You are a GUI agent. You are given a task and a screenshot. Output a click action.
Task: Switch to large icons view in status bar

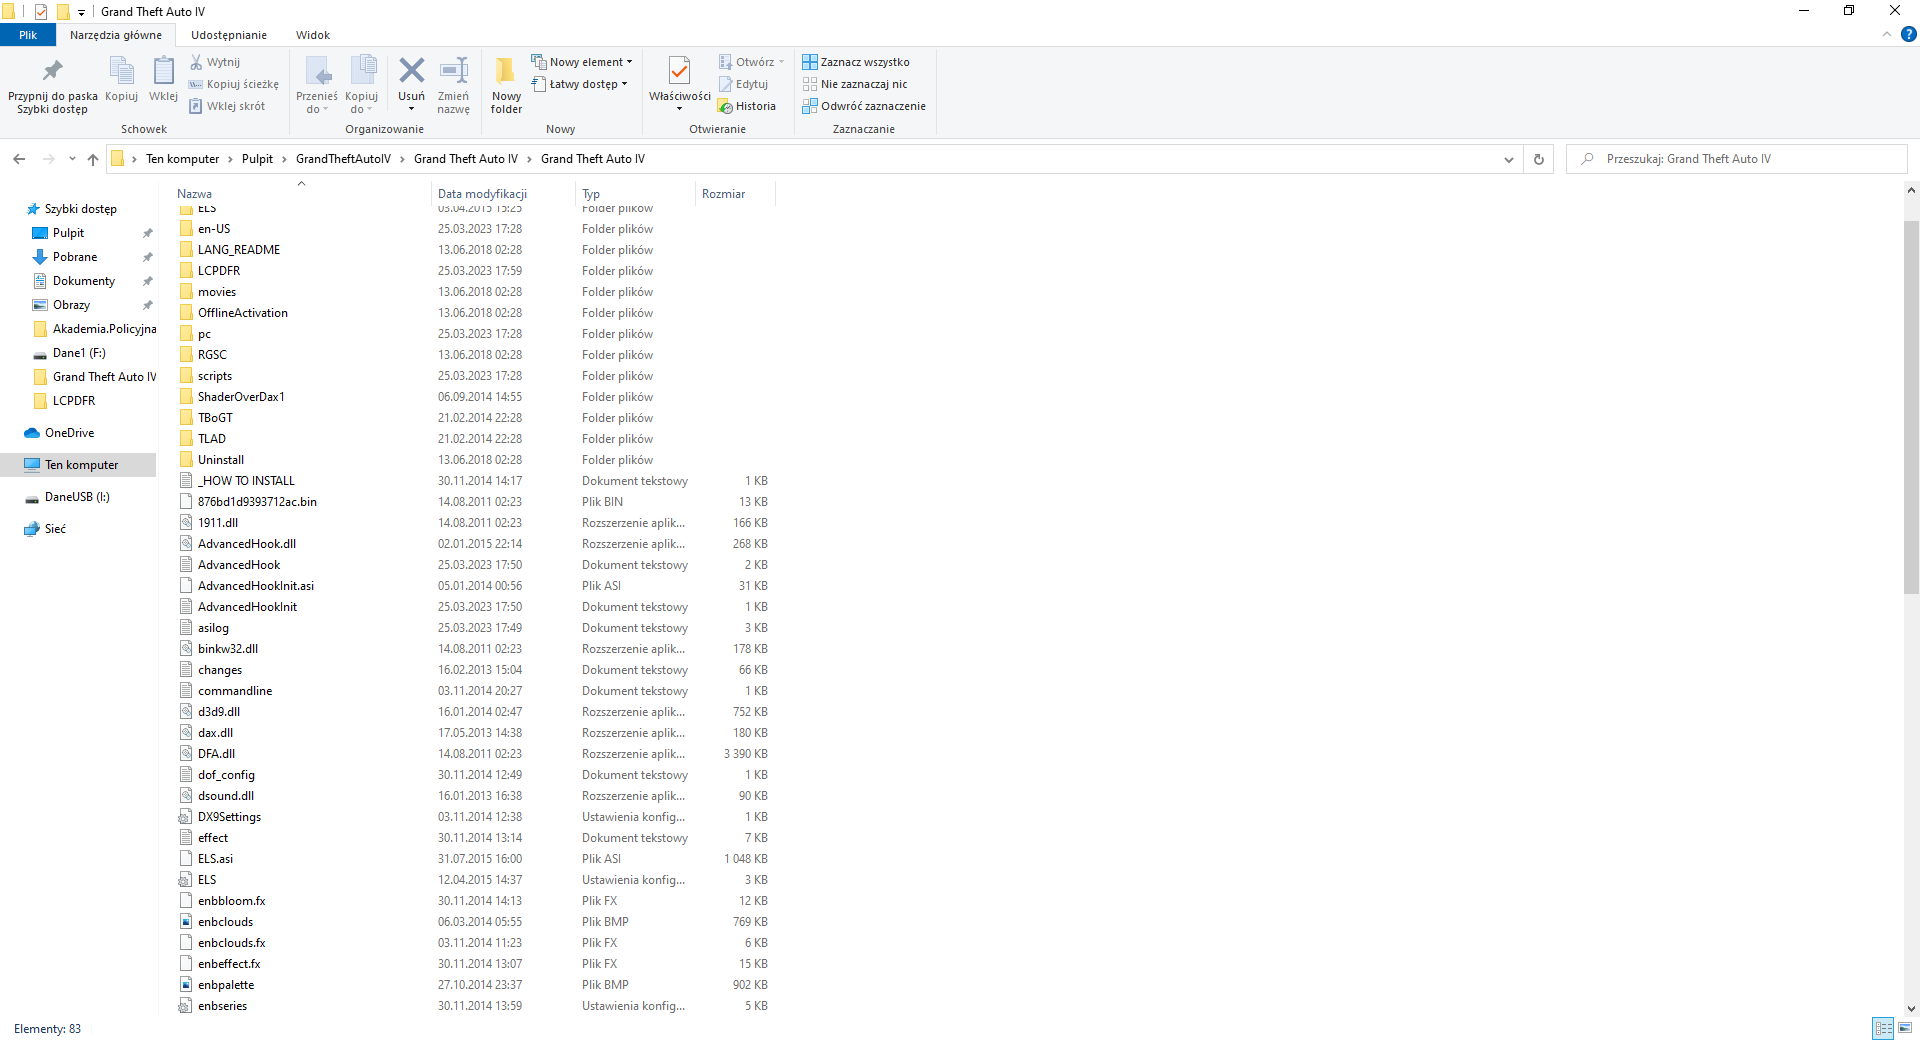click(1905, 1028)
